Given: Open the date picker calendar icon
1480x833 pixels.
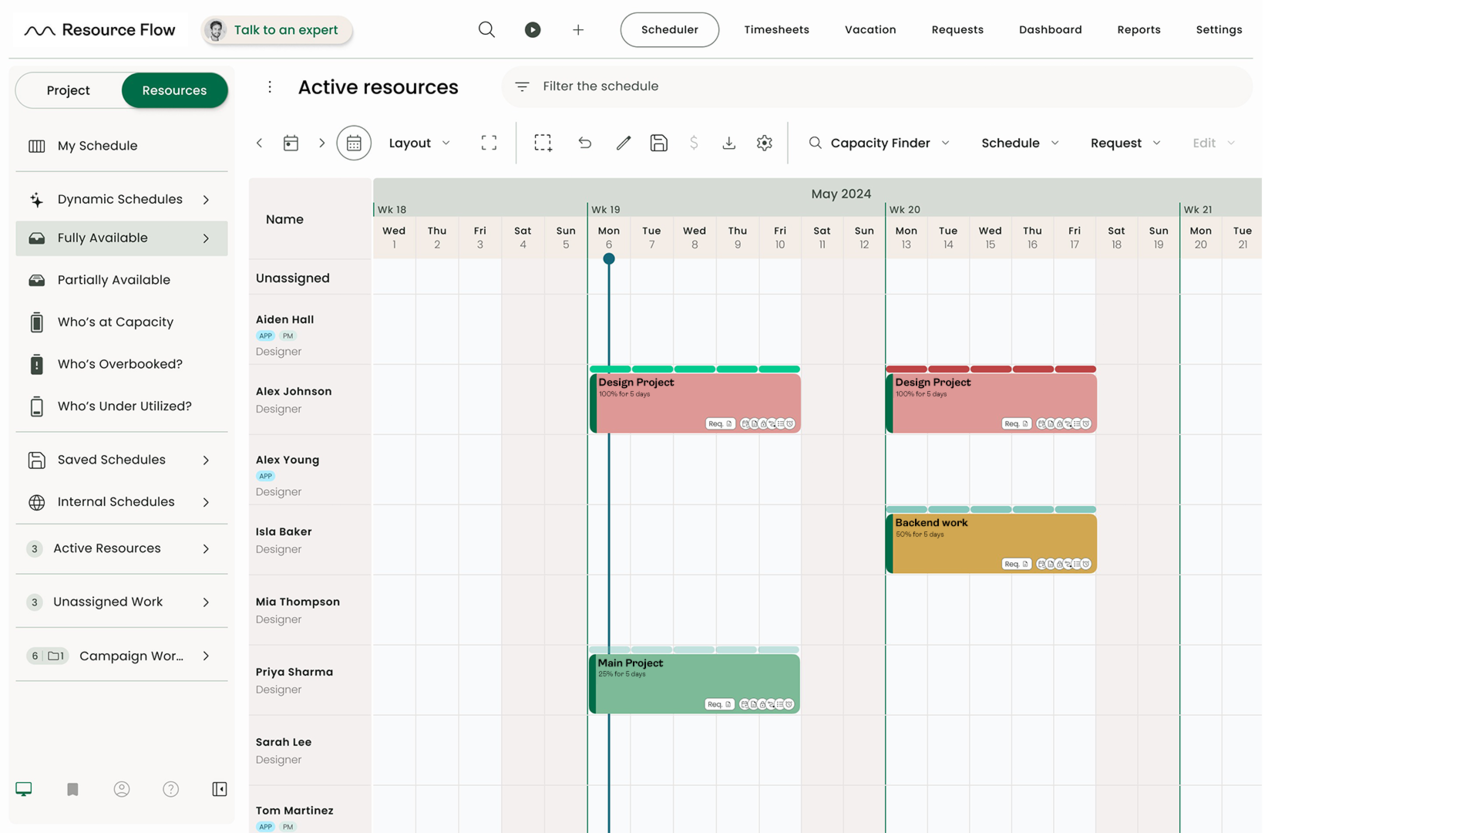Looking at the screenshot, I should [291, 143].
